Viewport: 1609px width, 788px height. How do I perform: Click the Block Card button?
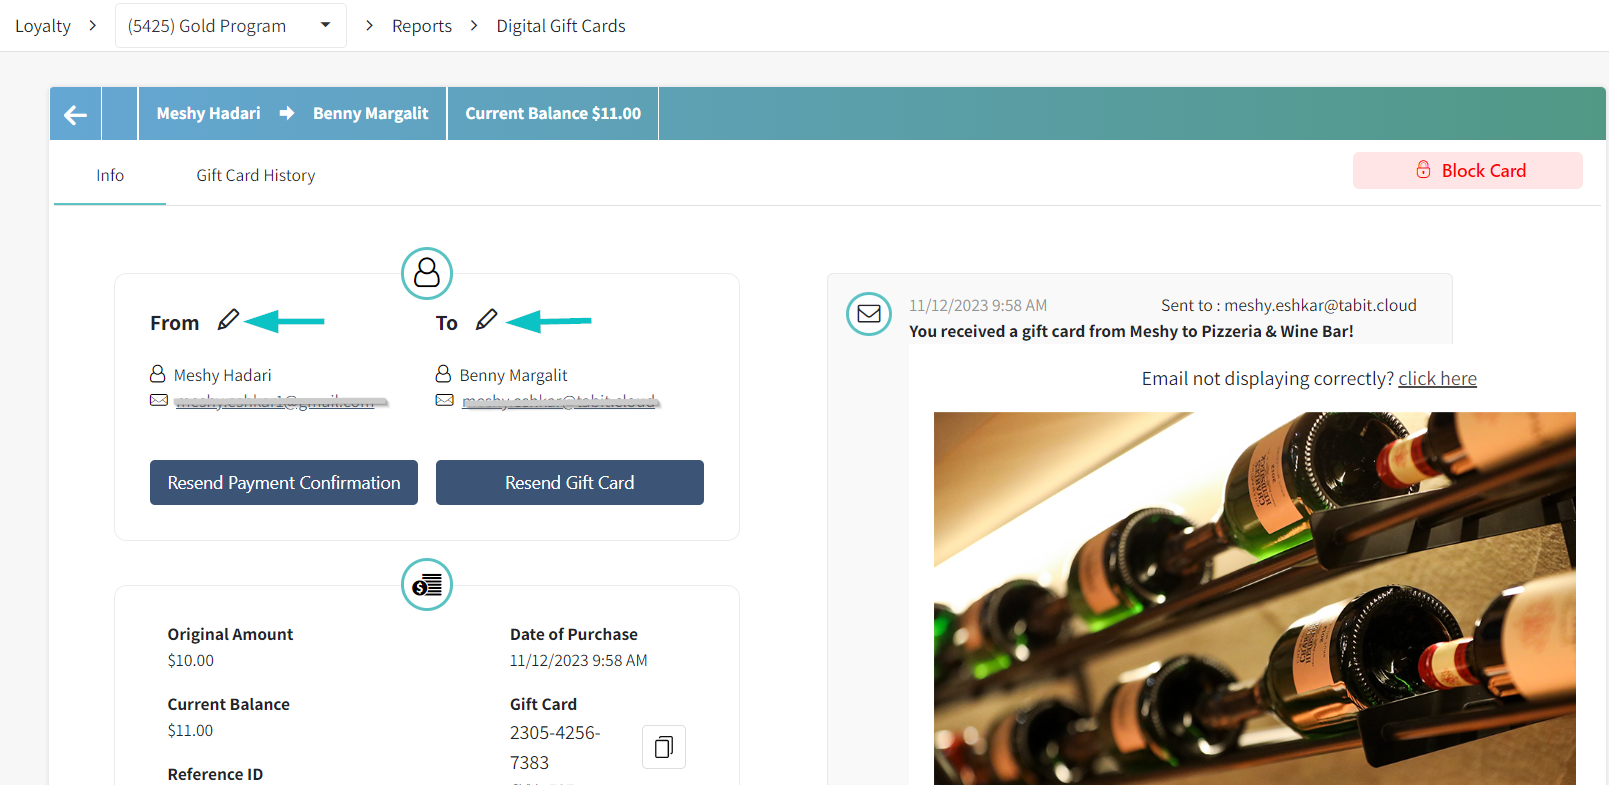click(1467, 170)
